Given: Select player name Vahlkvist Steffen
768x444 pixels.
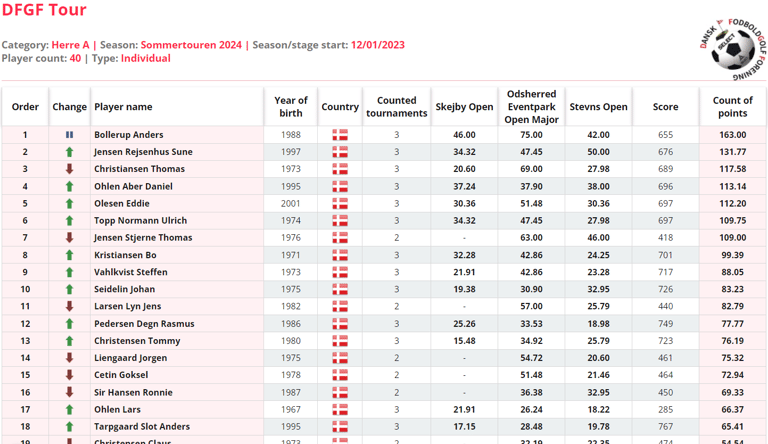Looking at the screenshot, I should click(x=131, y=272).
